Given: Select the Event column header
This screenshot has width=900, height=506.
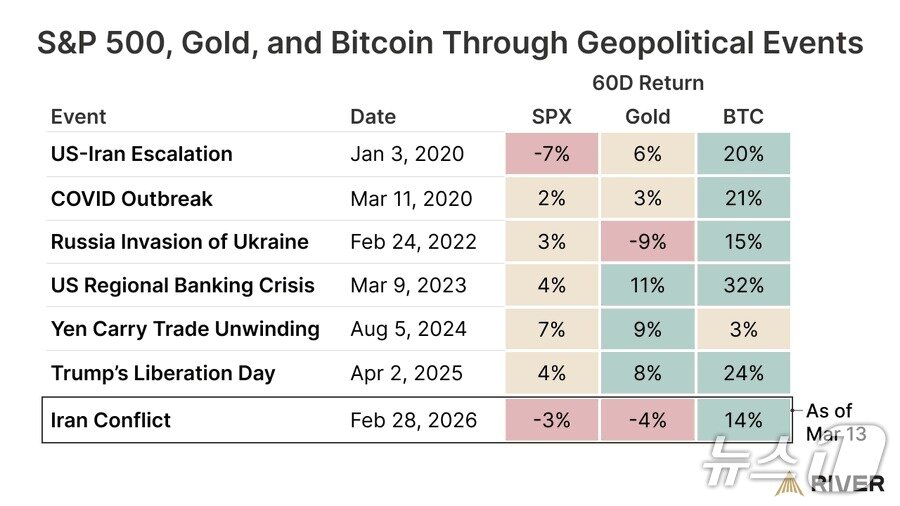Looking at the screenshot, I should pos(78,116).
